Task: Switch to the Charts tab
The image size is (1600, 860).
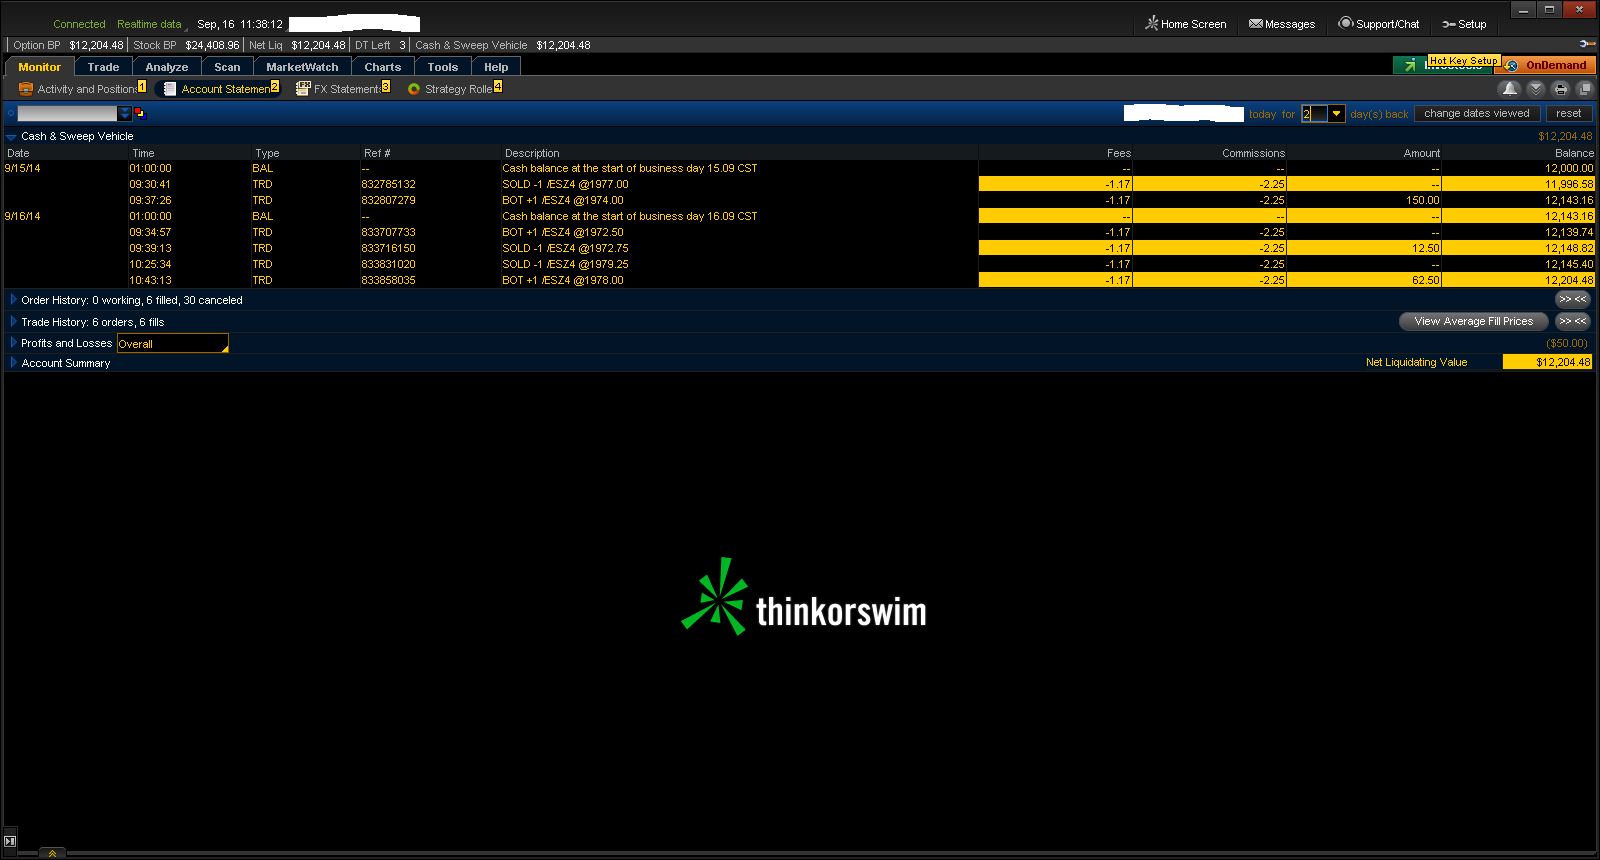Action: pyautogui.click(x=383, y=67)
